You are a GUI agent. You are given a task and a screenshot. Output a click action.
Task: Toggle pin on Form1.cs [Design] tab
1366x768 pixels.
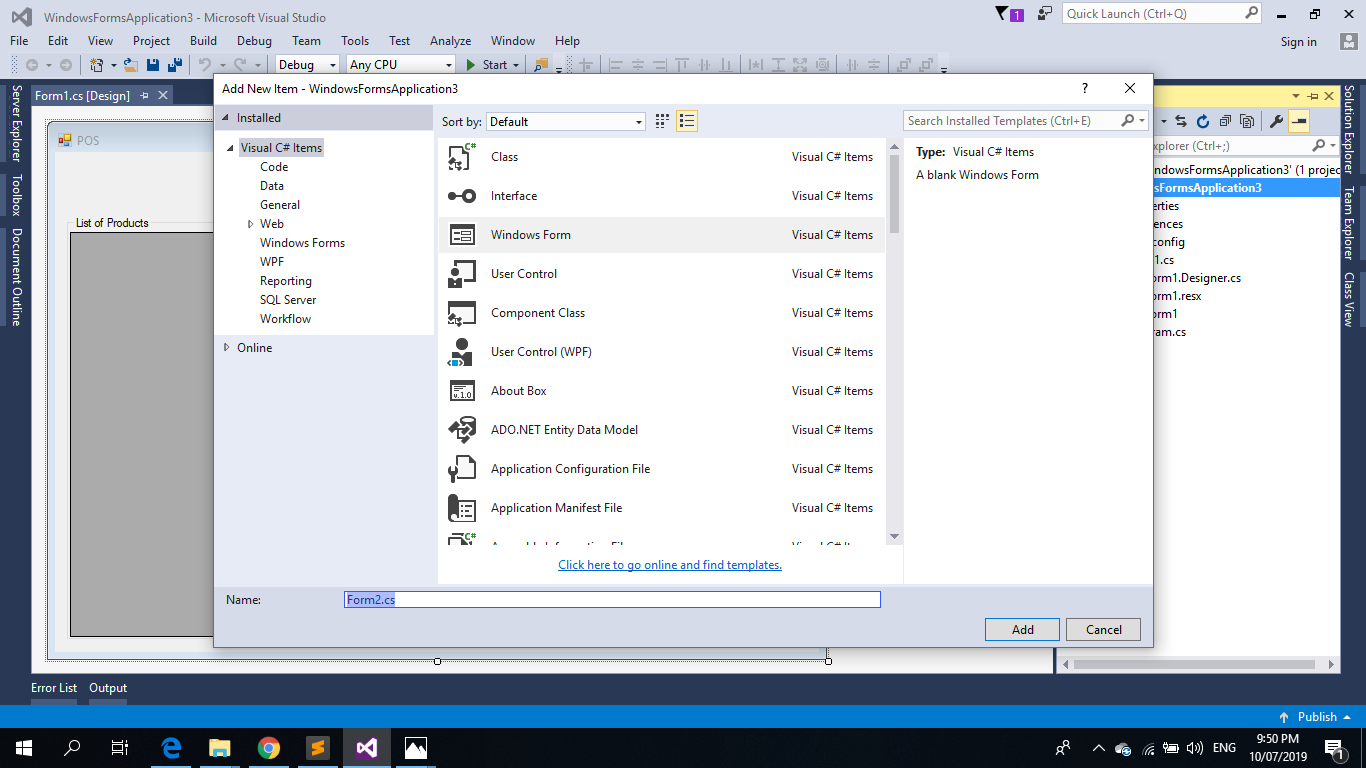click(x=144, y=96)
